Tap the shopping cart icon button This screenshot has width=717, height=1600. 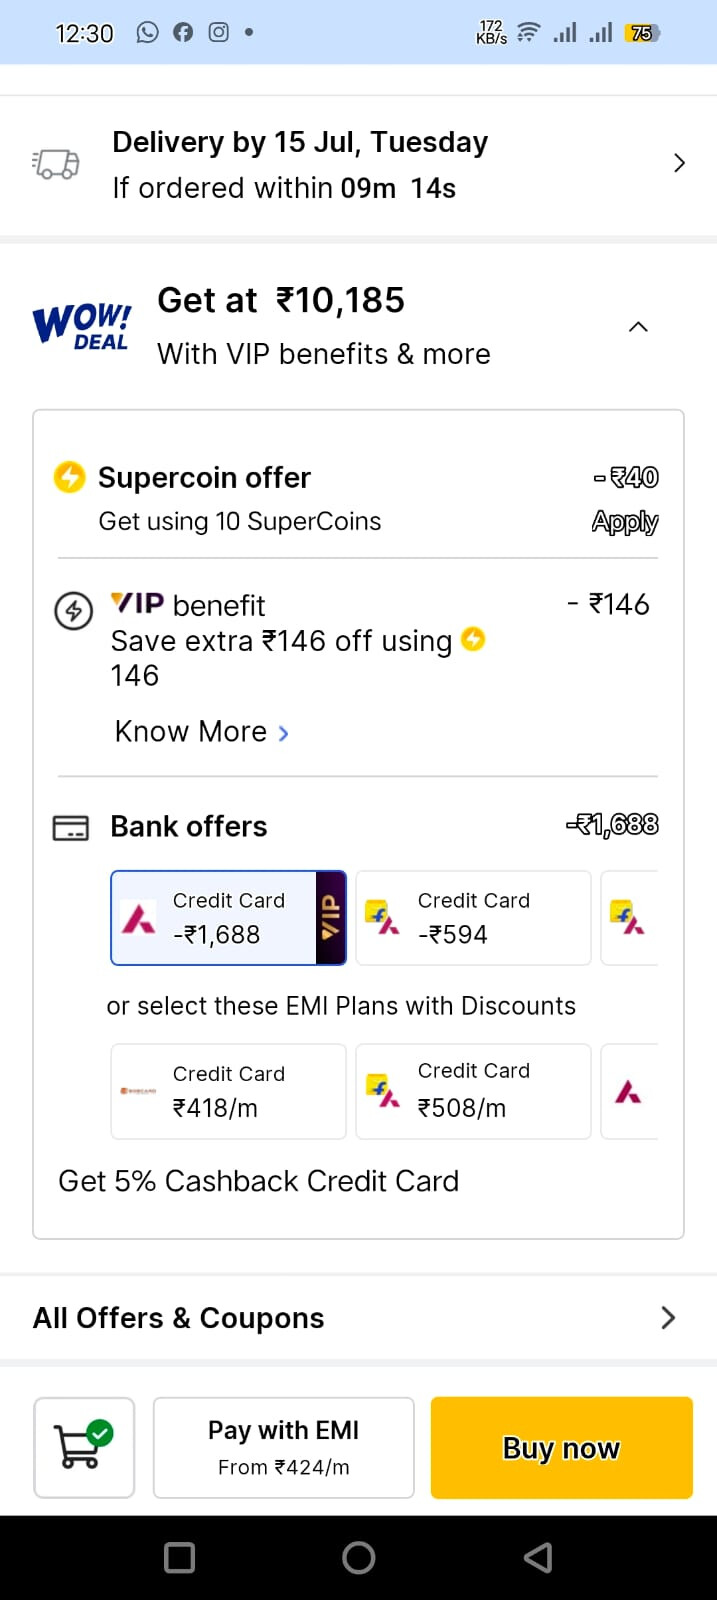(84, 1447)
